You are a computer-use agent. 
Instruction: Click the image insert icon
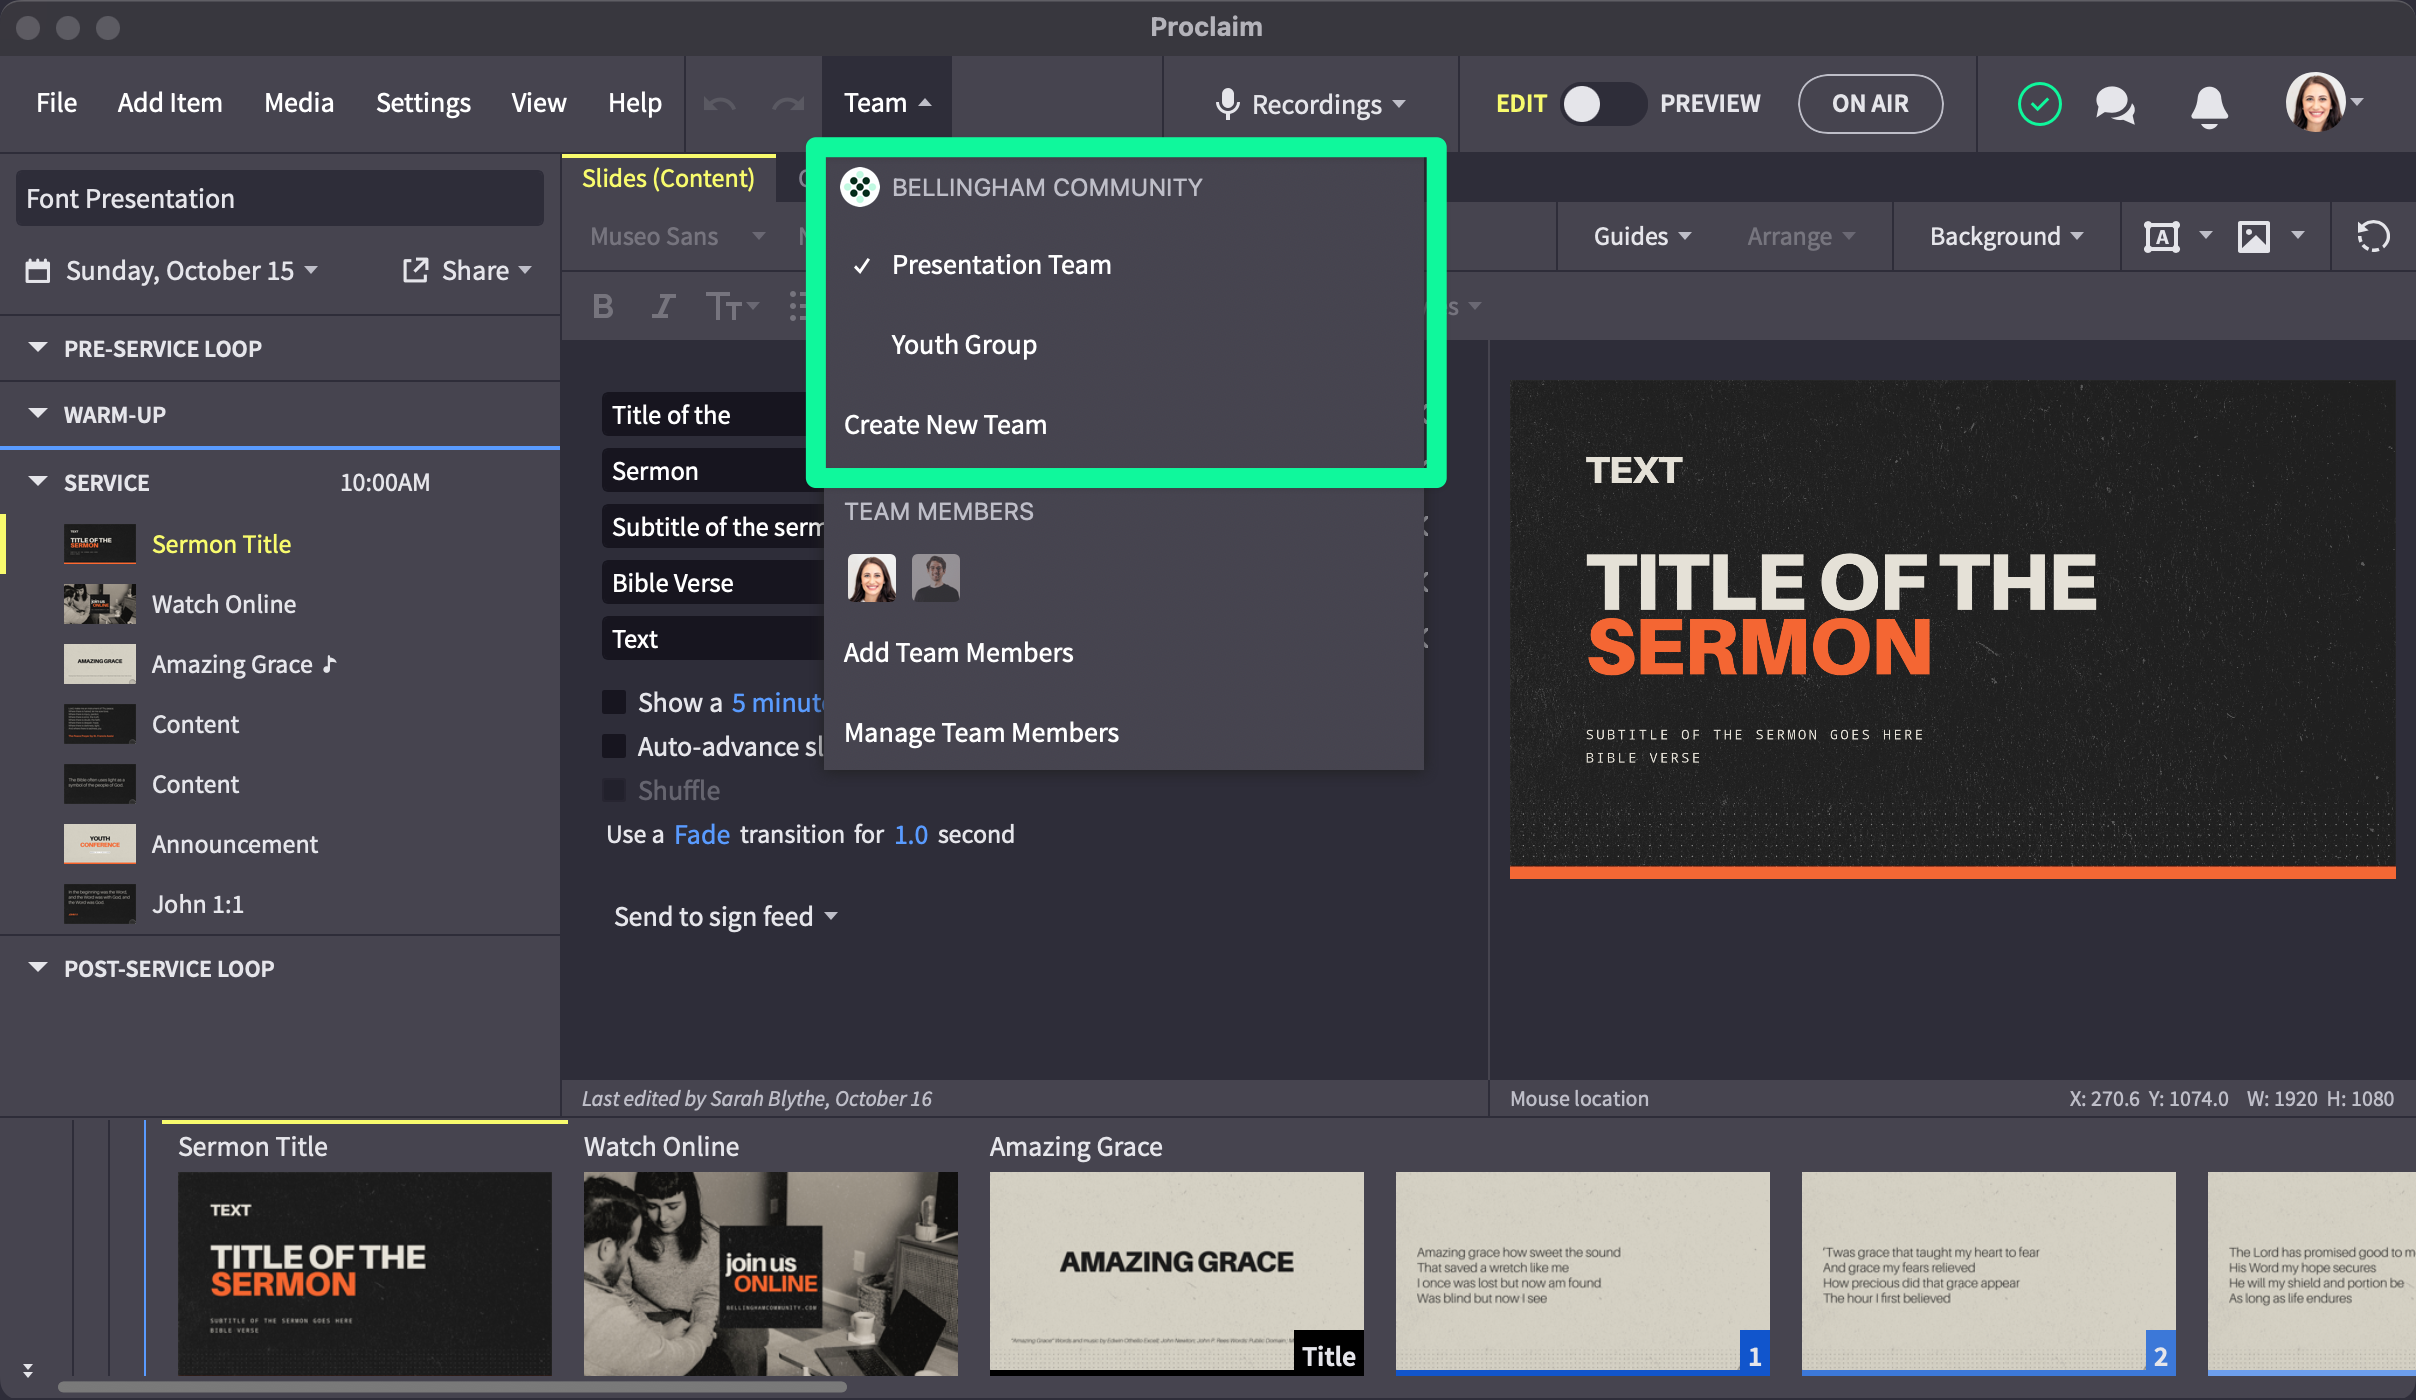pos(2254,237)
